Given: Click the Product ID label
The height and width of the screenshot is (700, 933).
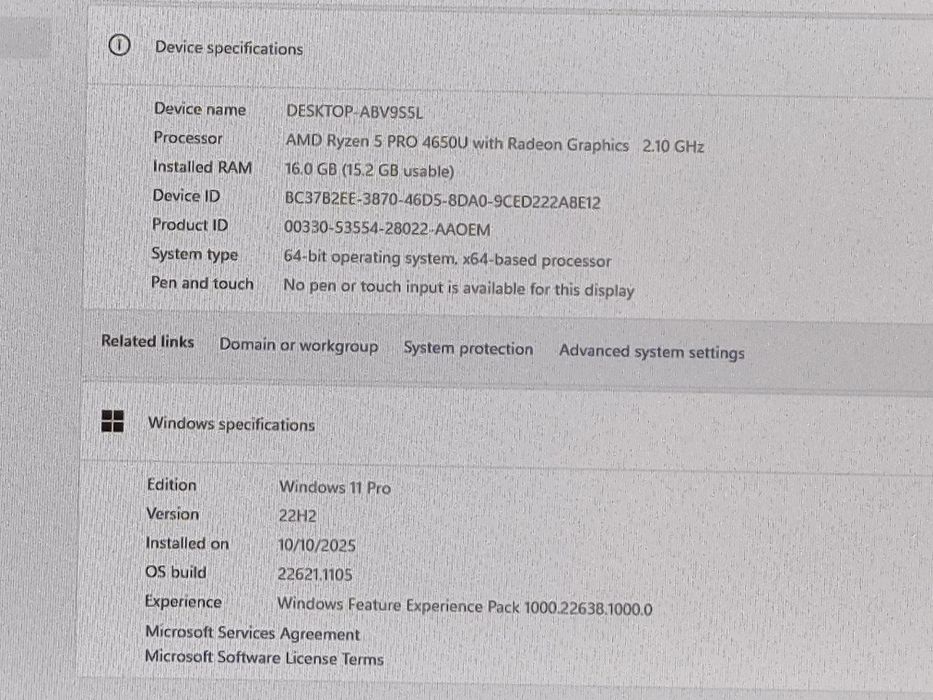Looking at the screenshot, I should (x=190, y=224).
